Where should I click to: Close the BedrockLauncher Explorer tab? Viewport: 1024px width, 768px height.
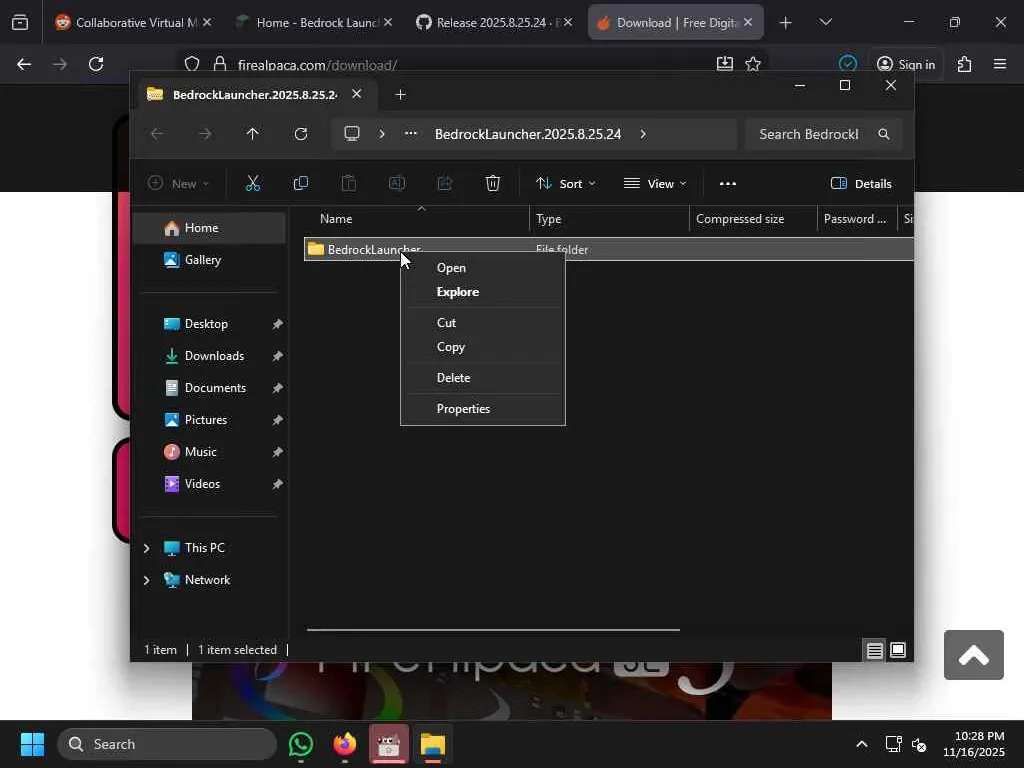click(357, 94)
